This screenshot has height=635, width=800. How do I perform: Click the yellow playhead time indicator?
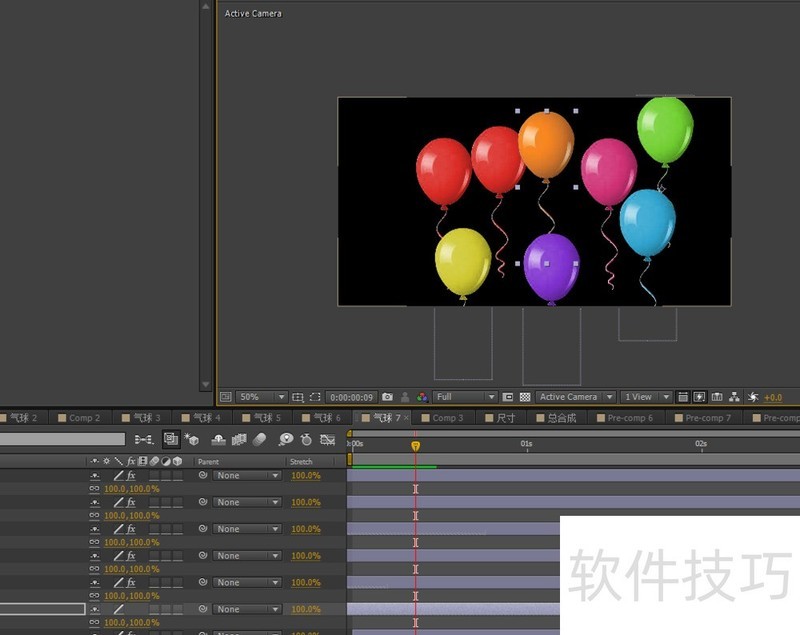coord(415,446)
